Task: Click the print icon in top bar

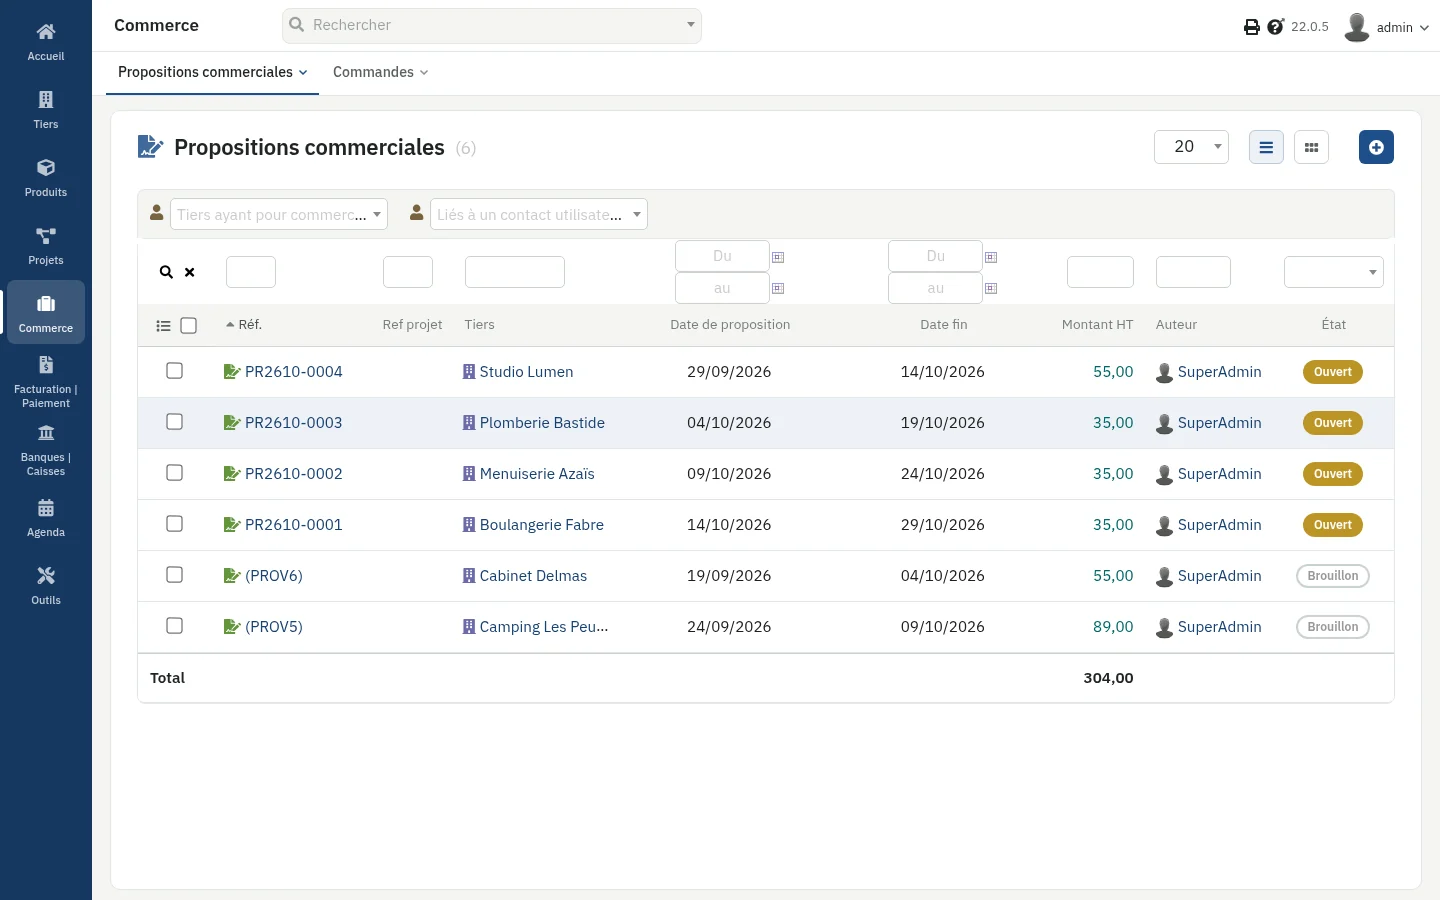Action: (x=1252, y=27)
